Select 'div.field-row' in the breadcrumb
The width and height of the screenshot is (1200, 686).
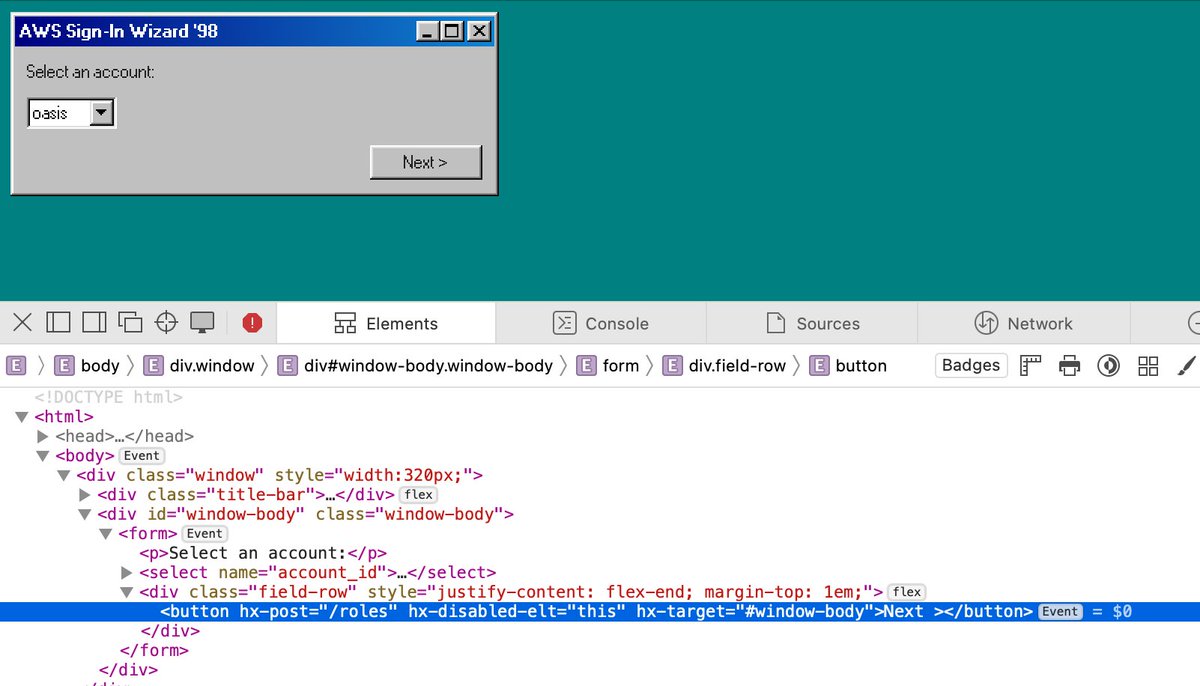coord(725,365)
